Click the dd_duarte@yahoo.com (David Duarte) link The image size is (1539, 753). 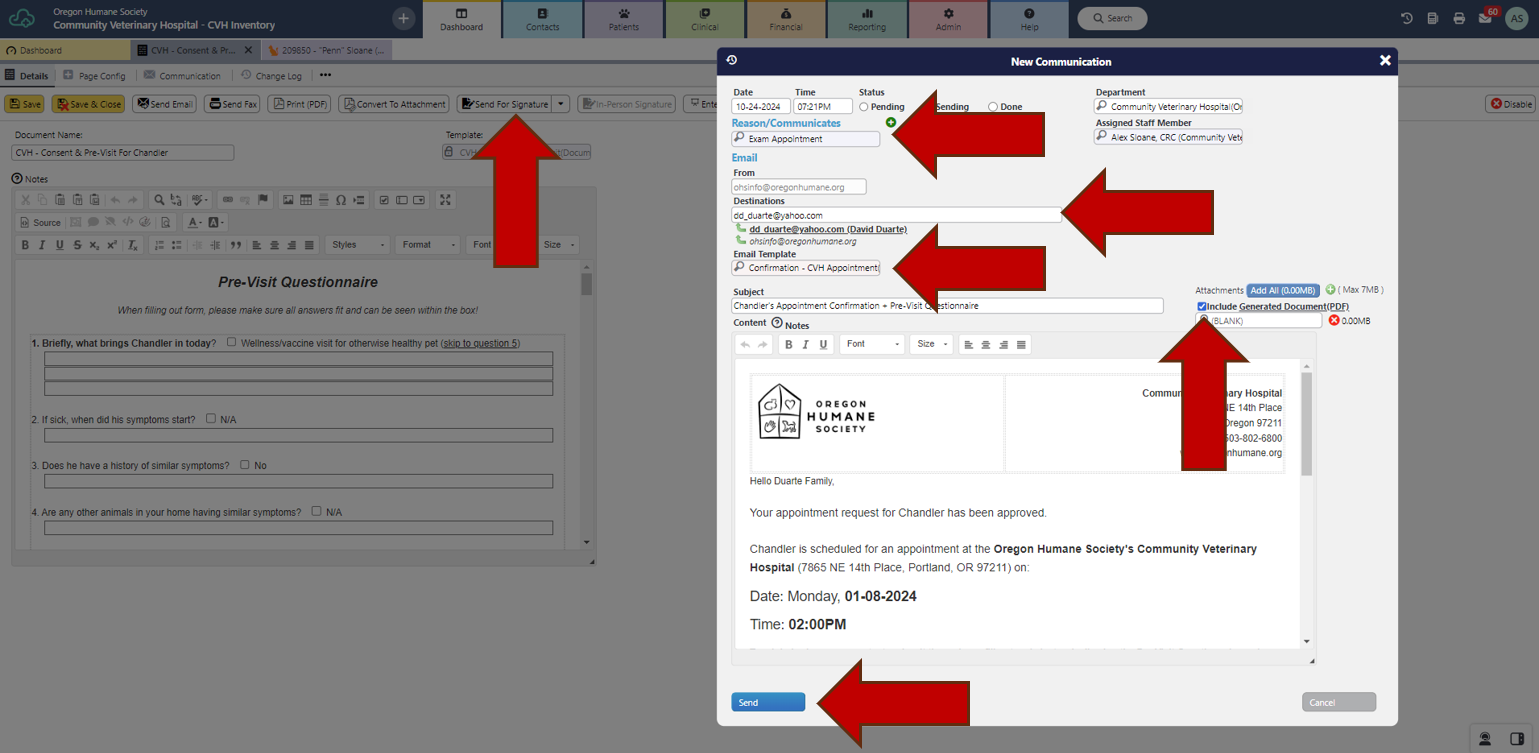pos(828,229)
